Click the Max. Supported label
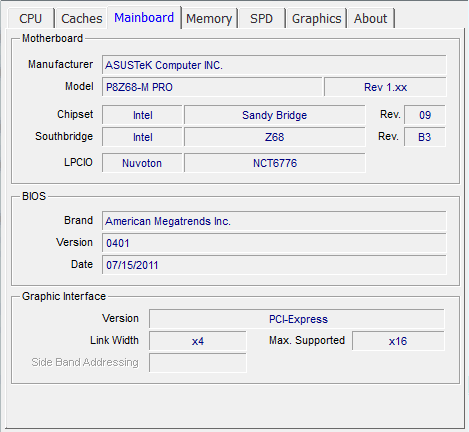 [x=307, y=340]
